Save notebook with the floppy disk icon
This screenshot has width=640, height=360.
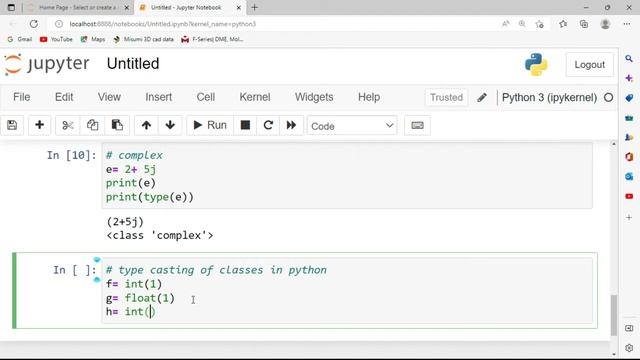click(12, 125)
